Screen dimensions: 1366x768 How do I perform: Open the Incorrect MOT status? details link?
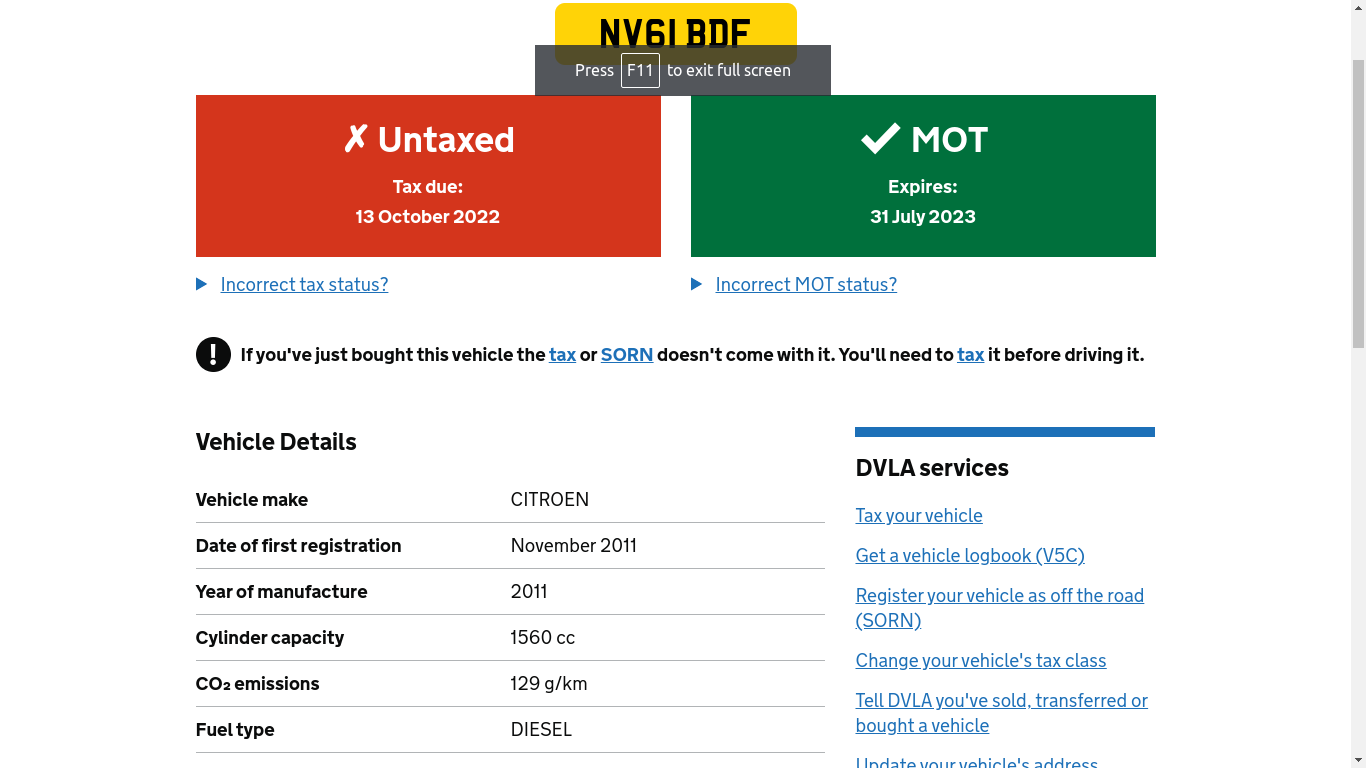(806, 284)
